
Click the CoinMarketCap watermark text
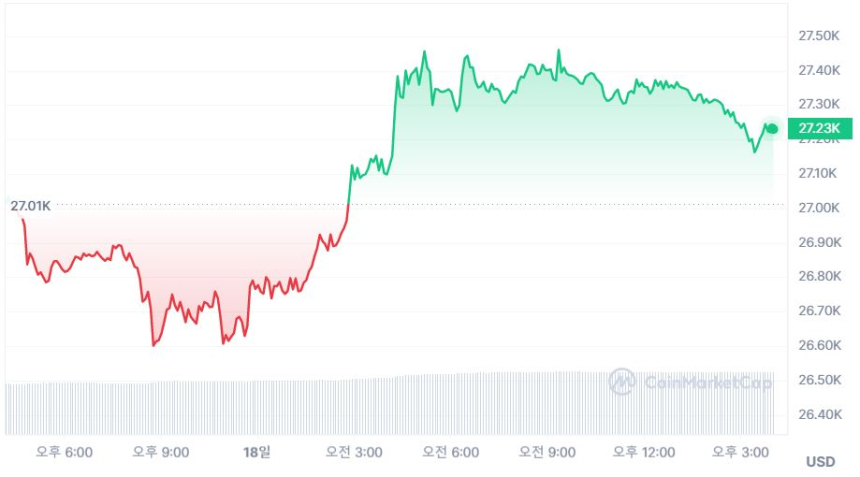click(x=708, y=382)
